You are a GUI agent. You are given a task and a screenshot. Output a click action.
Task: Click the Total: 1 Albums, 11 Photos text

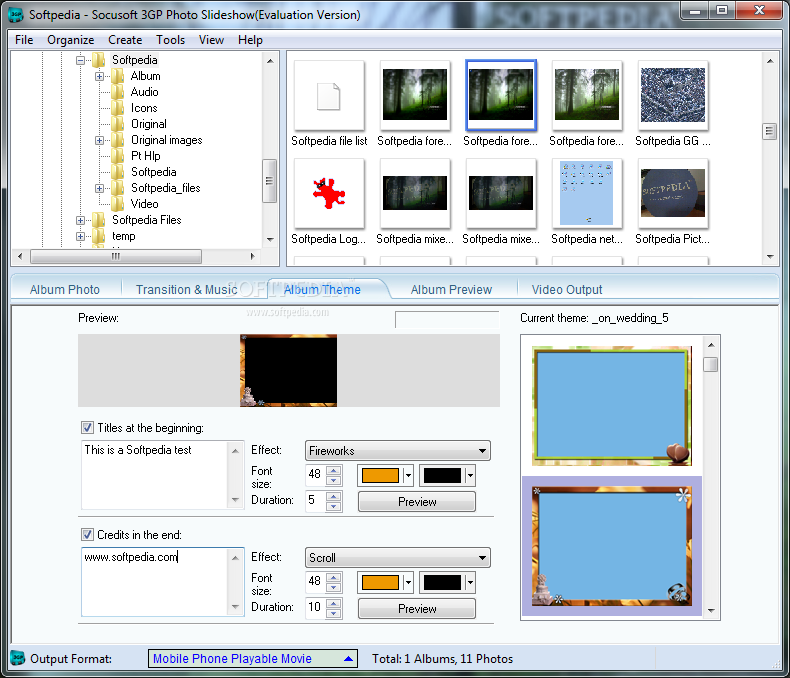pyautogui.click(x=442, y=659)
